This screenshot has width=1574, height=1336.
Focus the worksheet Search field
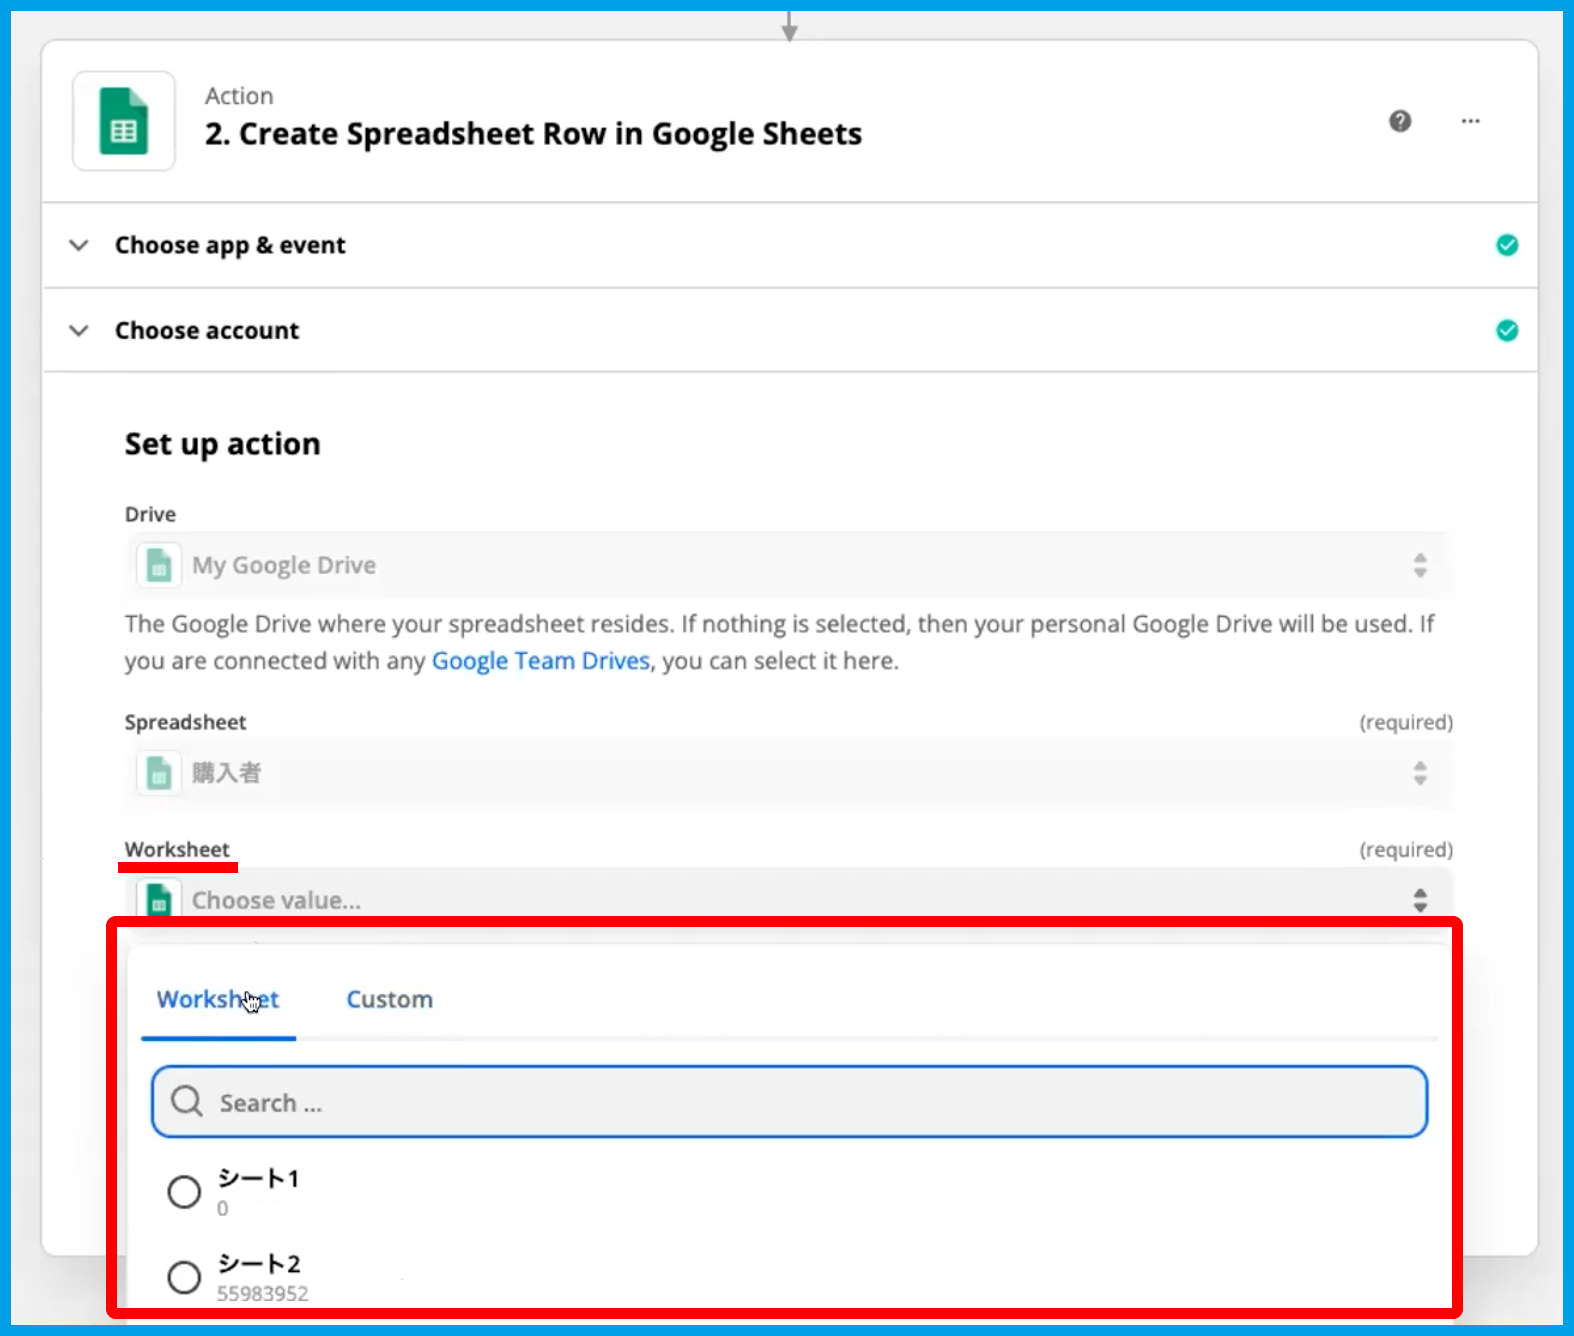point(789,1102)
